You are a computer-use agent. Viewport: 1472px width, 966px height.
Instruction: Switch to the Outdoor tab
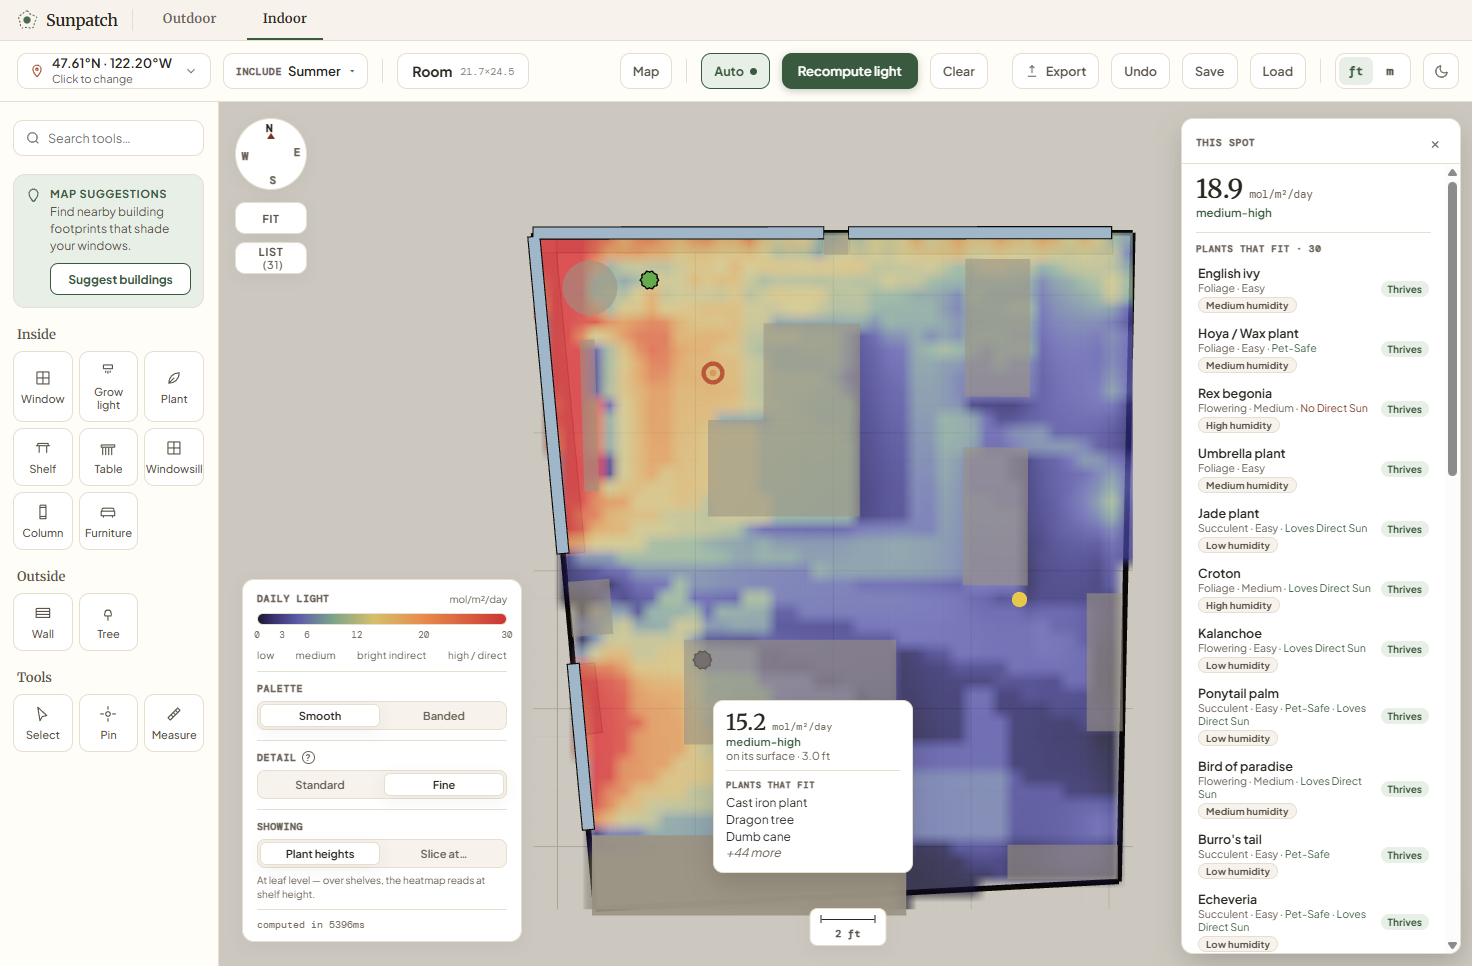click(189, 18)
